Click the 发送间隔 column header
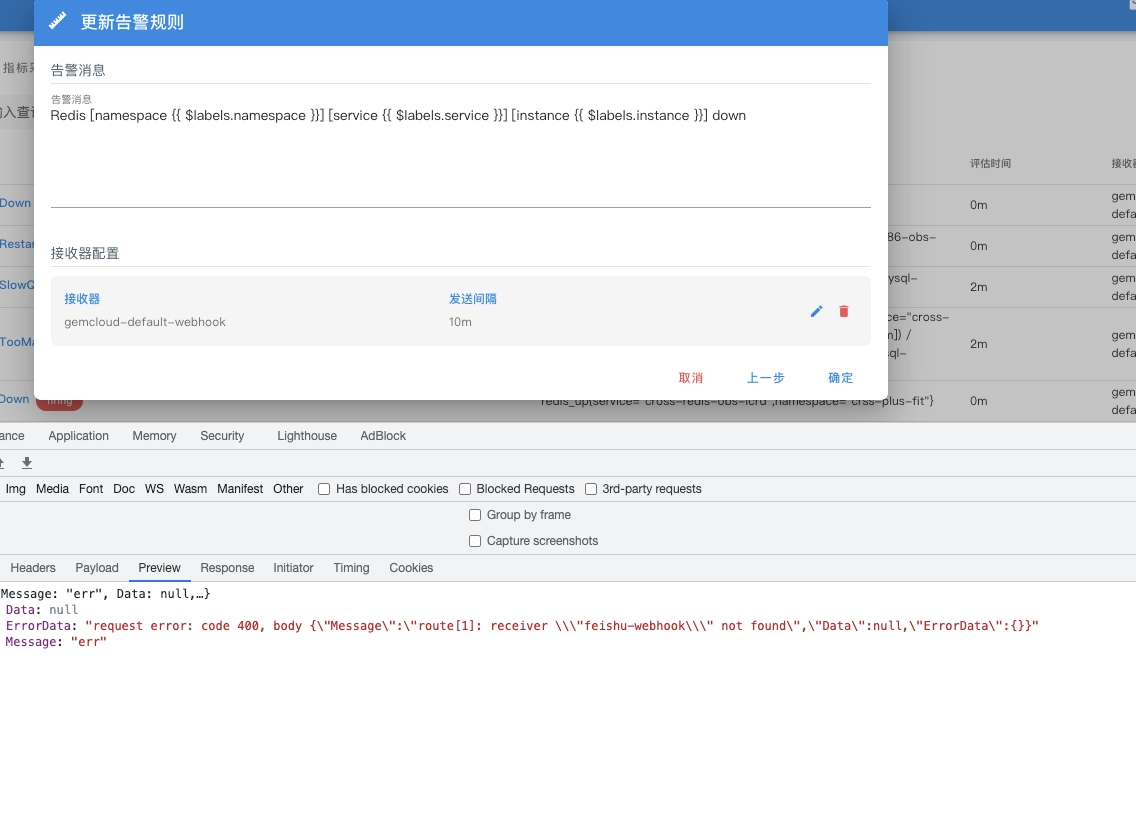Image resolution: width=1136 pixels, height=840 pixels. [472, 299]
